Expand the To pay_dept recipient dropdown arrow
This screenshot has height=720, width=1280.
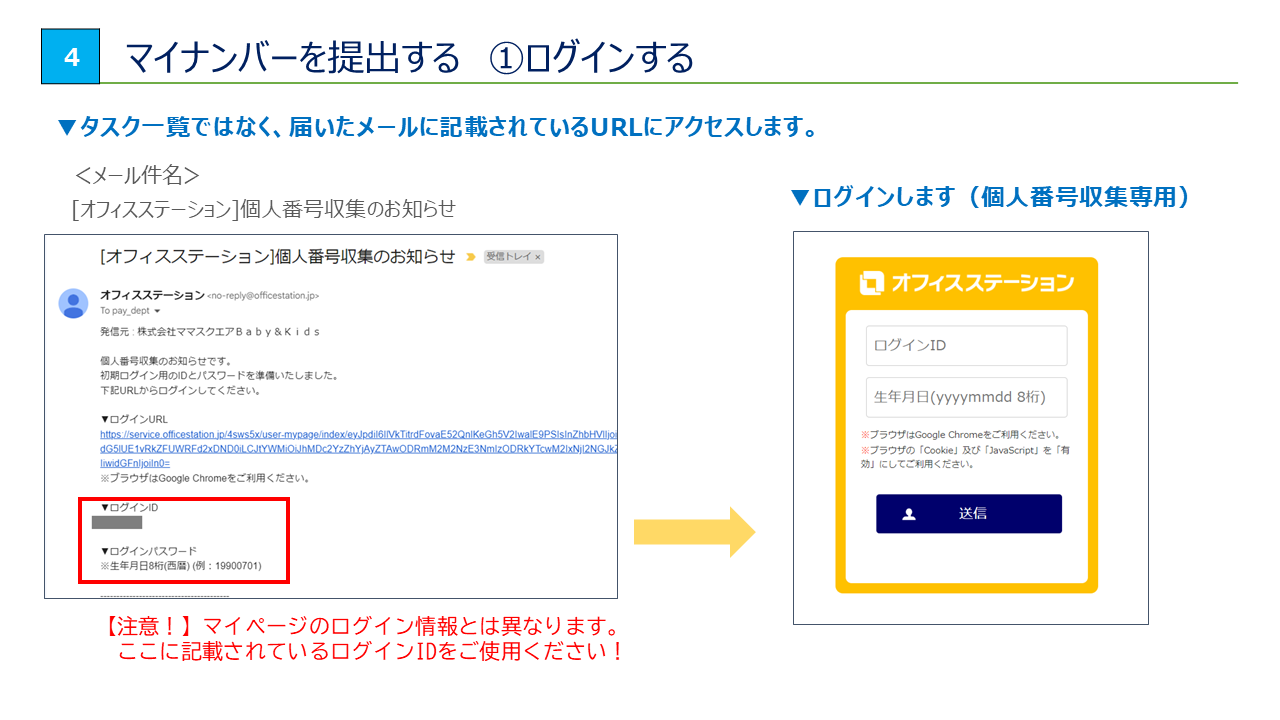tap(157, 311)
